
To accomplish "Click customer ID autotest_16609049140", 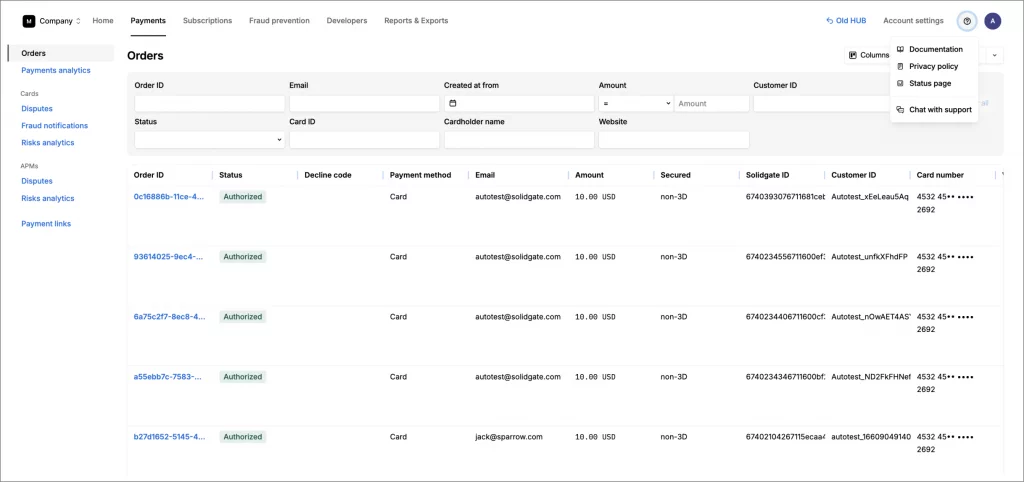I will (x=871, y=436).
